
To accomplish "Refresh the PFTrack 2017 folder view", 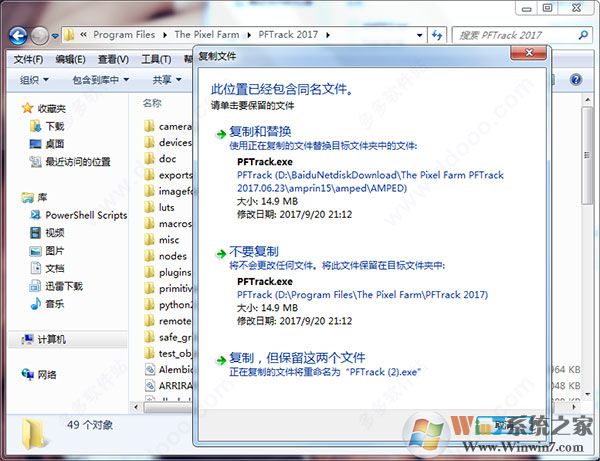I will [437, 36].
